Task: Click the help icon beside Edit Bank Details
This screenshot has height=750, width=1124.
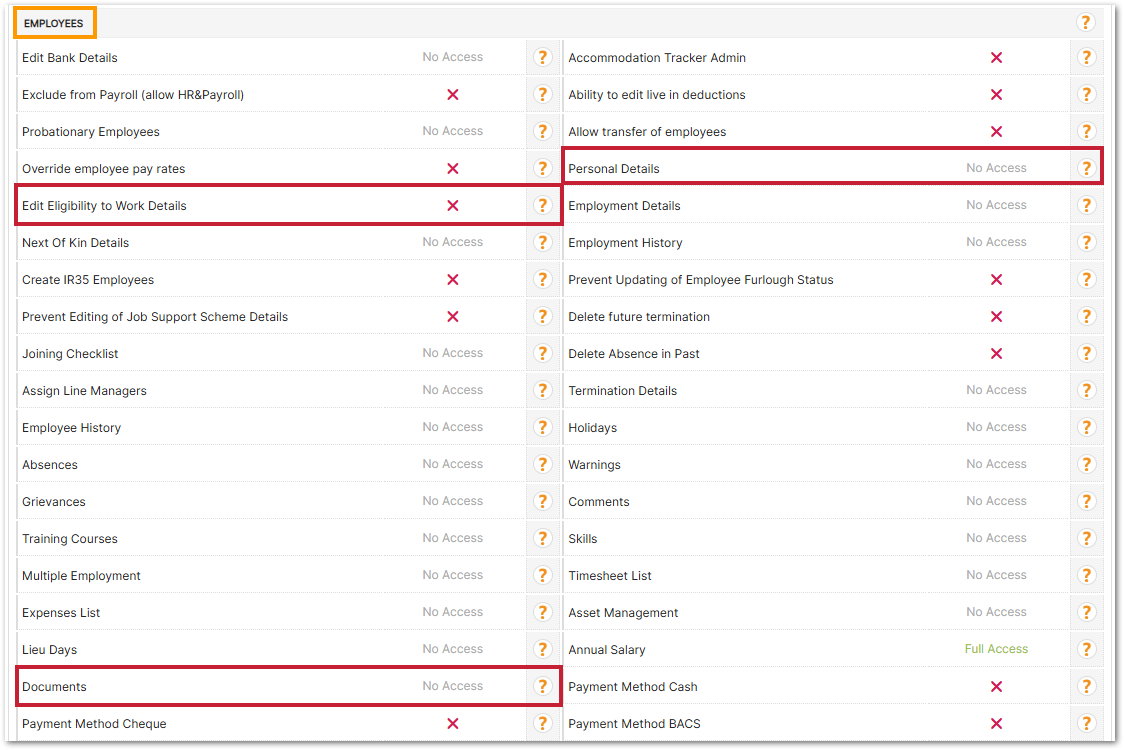Action: (x=542, y=58)
